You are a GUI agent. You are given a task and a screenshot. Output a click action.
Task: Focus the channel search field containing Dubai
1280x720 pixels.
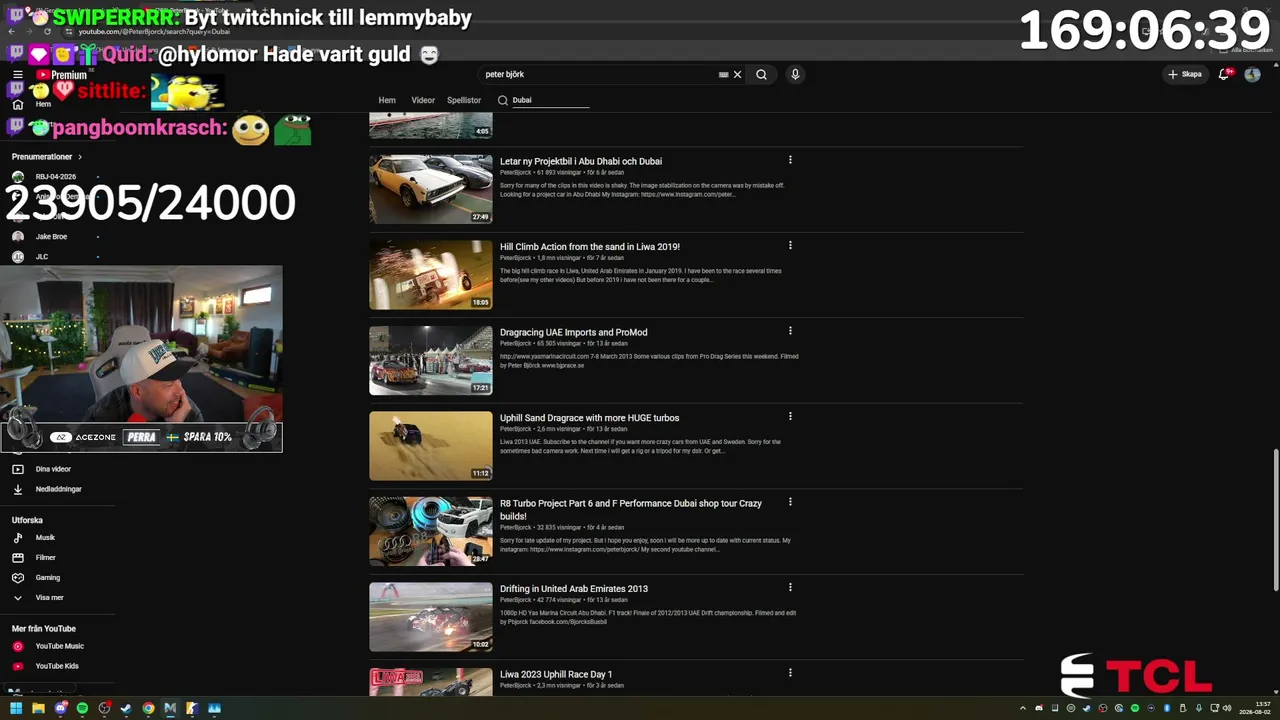[550, 100]
